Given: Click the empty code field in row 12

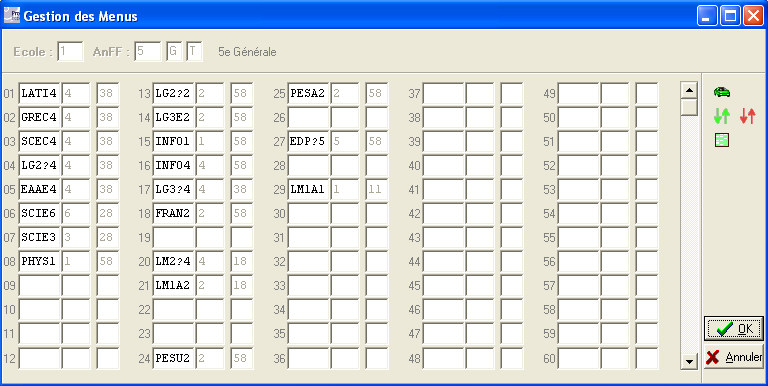Looking at the screenshot, I should (39, 359).
